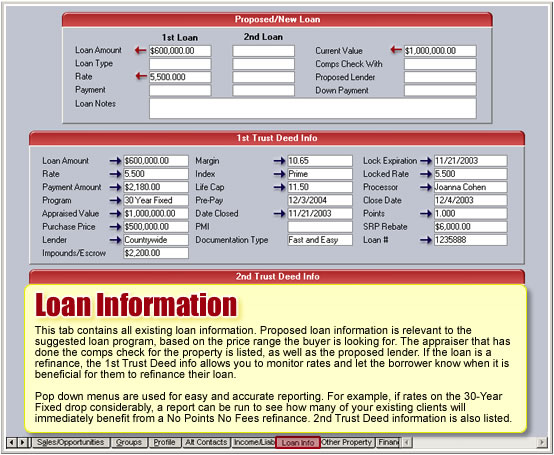Click the Current Value field $1,000,000.00
The width and height of the screenshot is (554, 455).
point(440,51)
